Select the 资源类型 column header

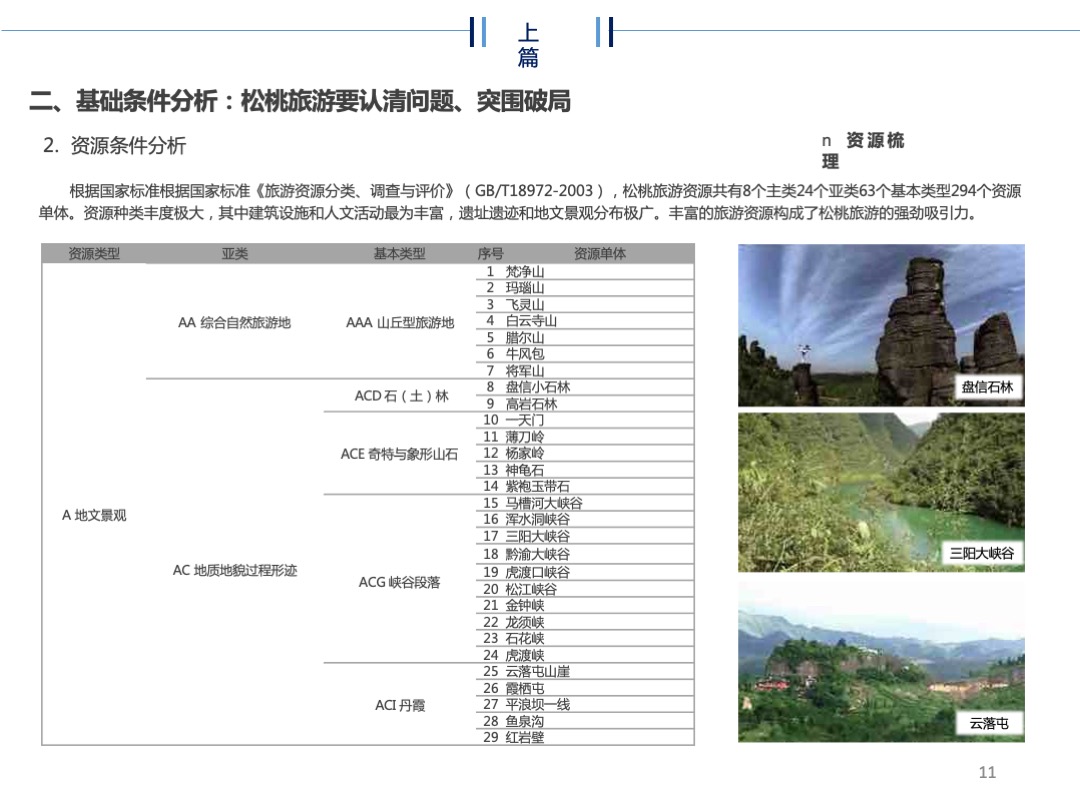pos(93,253)
